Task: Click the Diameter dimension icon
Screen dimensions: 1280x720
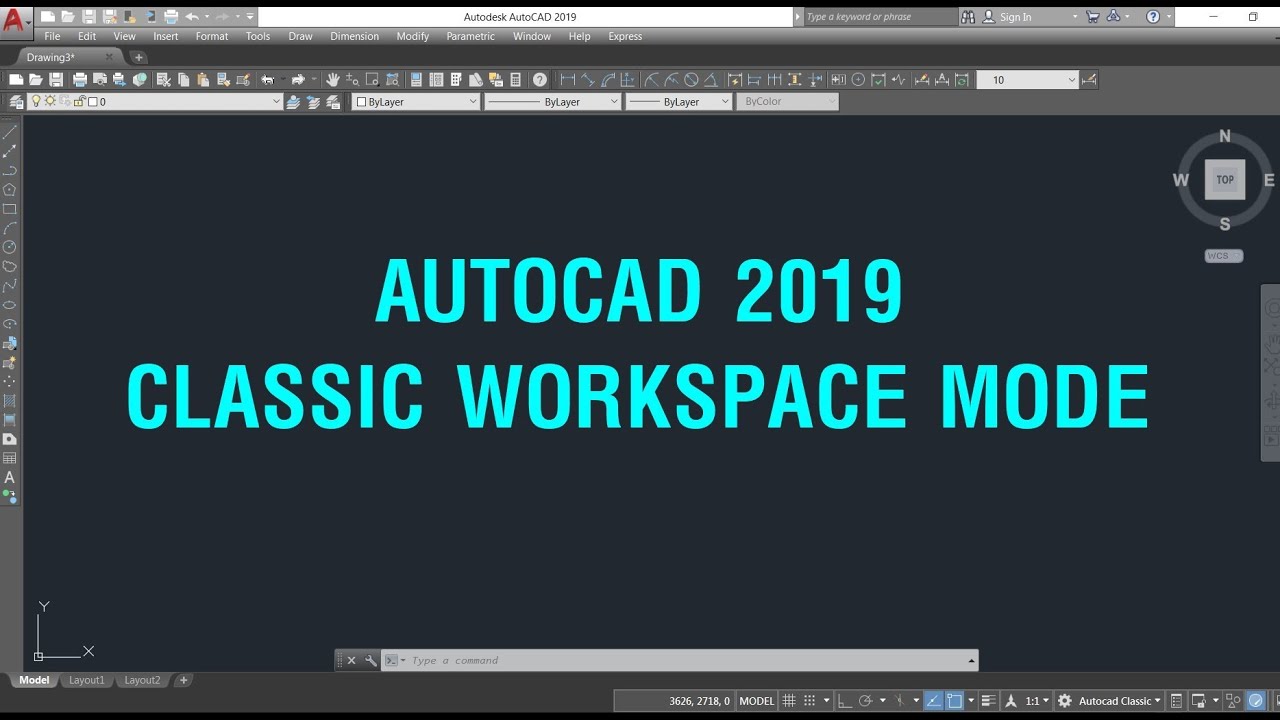Action: point(691,80)
